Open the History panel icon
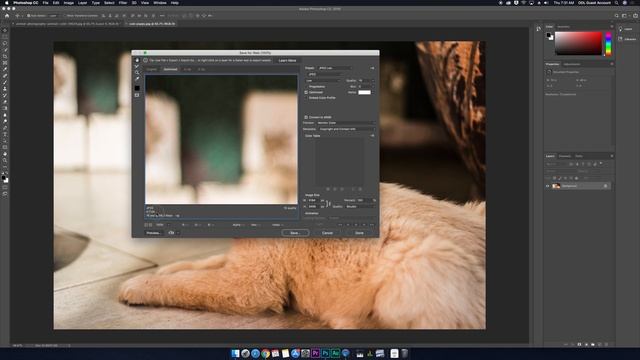640x360 pixels. 539,29
